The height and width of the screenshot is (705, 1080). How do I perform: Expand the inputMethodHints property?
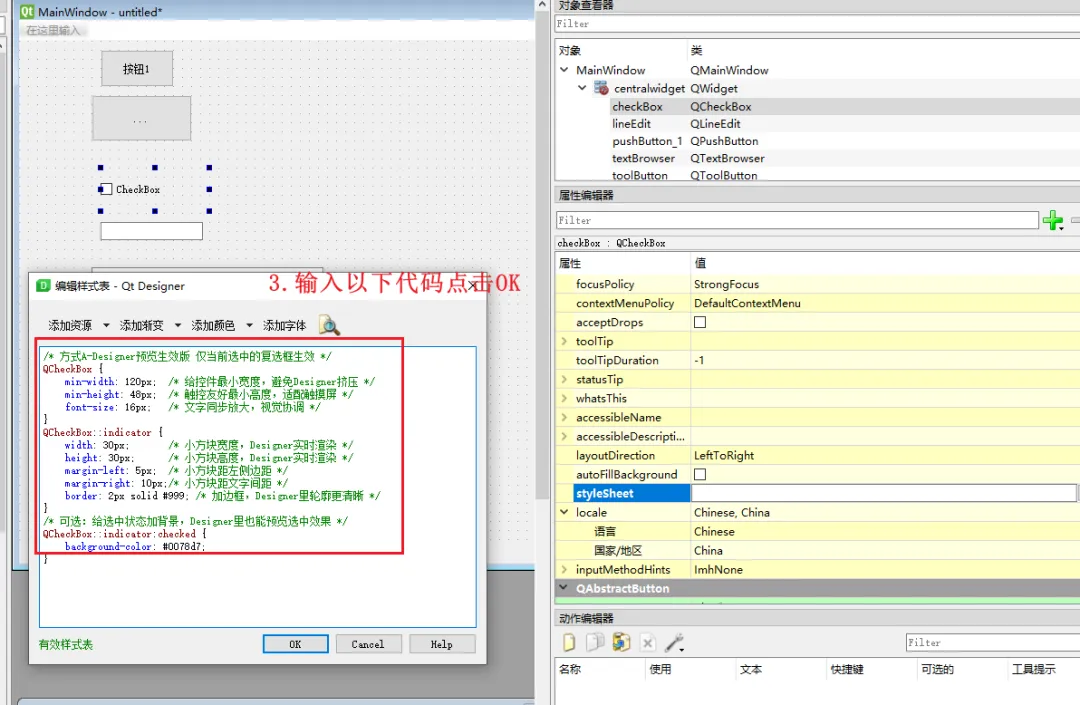click(565, 569)
